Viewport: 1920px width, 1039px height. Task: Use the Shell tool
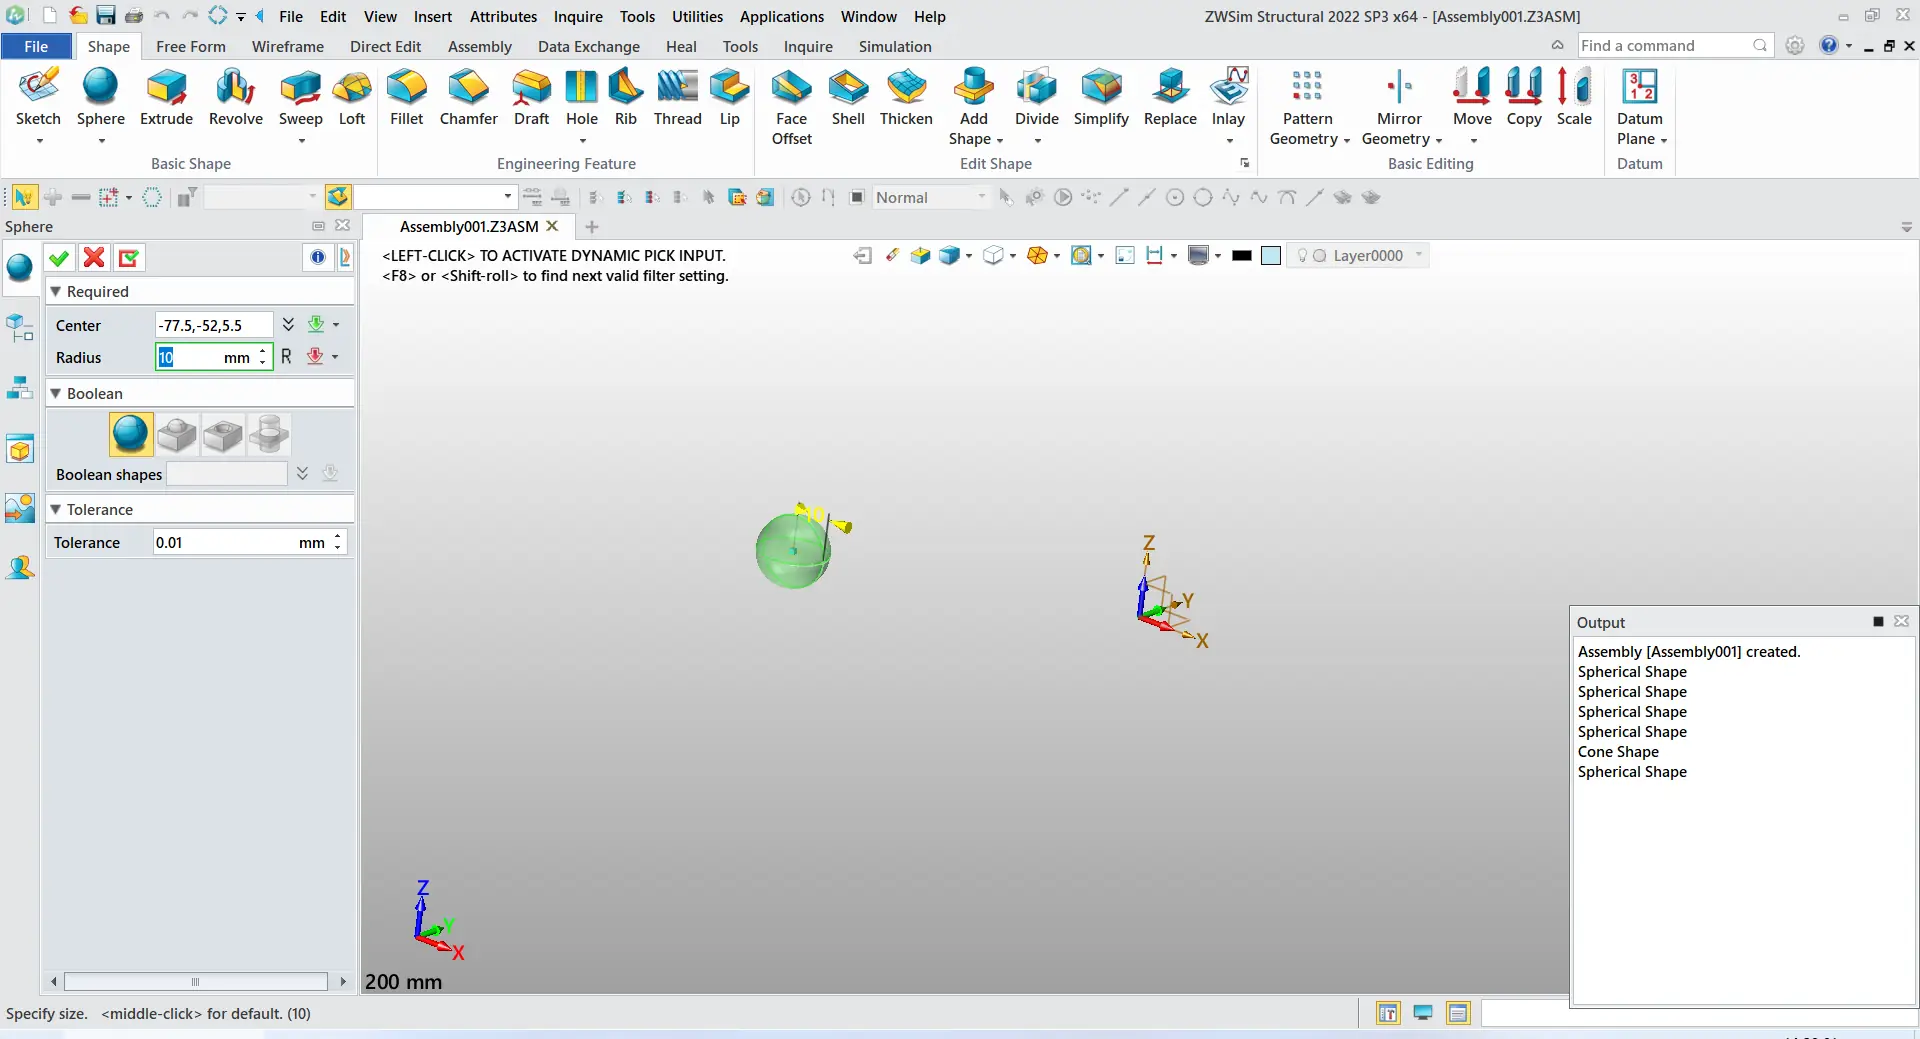(x=848, y=98)
